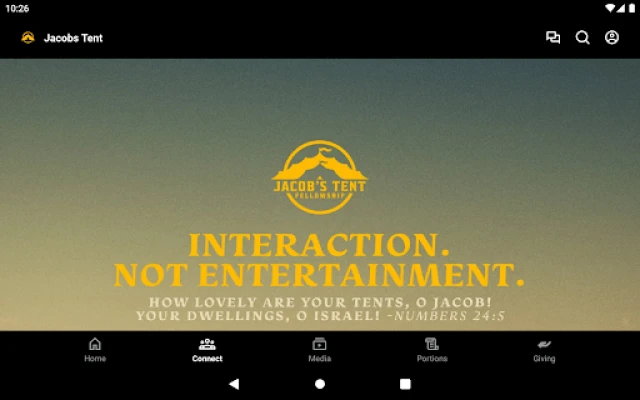Tap the Connect people icon
Screen dimensions: 640x400
[x=207, y=344]
